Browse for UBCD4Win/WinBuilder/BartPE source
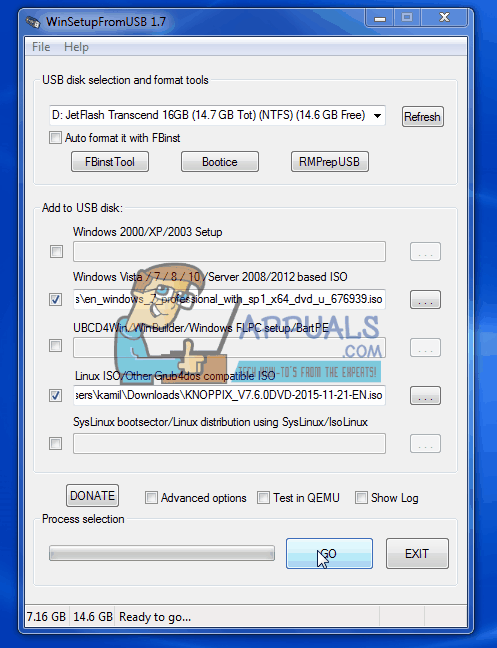 coord(425,348)
